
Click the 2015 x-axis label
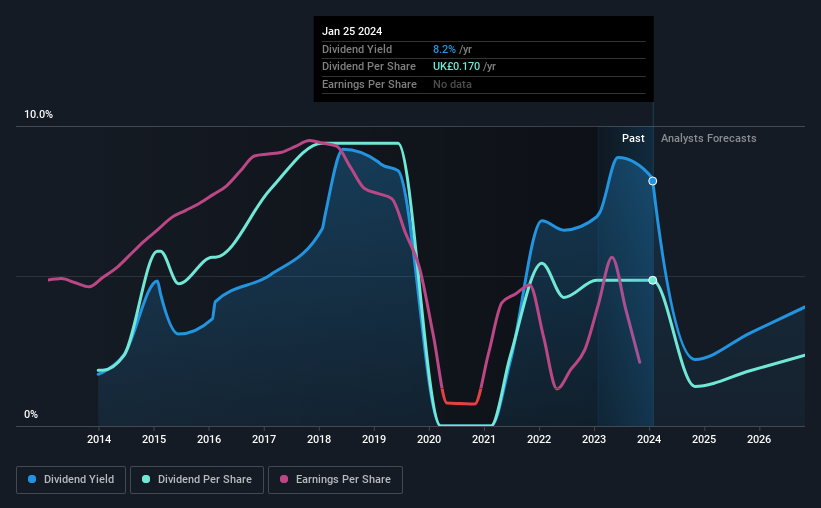coord(154,439)
